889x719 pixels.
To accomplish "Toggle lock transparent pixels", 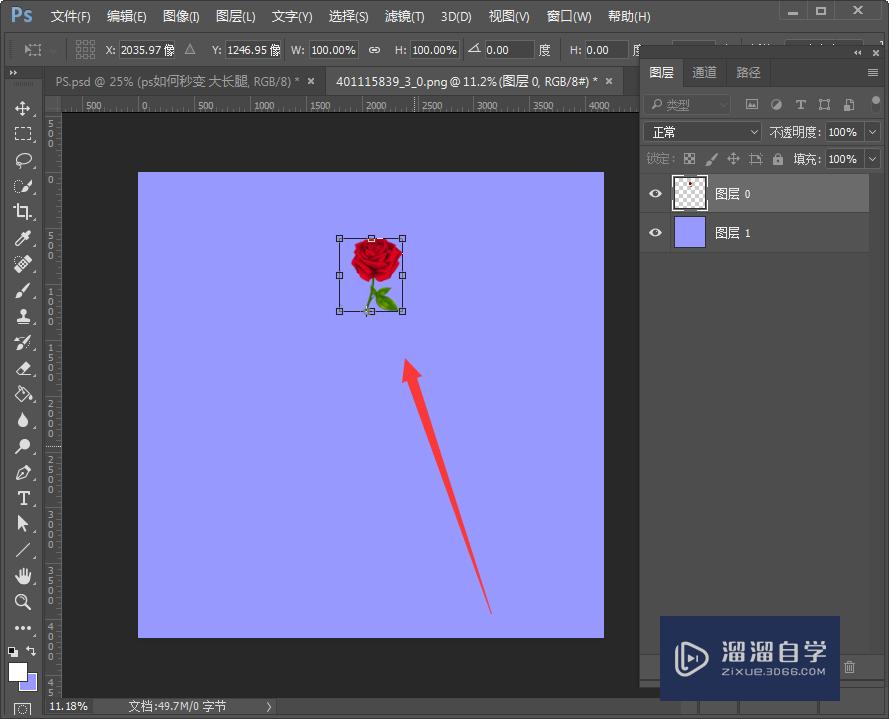I will point(689,159).
